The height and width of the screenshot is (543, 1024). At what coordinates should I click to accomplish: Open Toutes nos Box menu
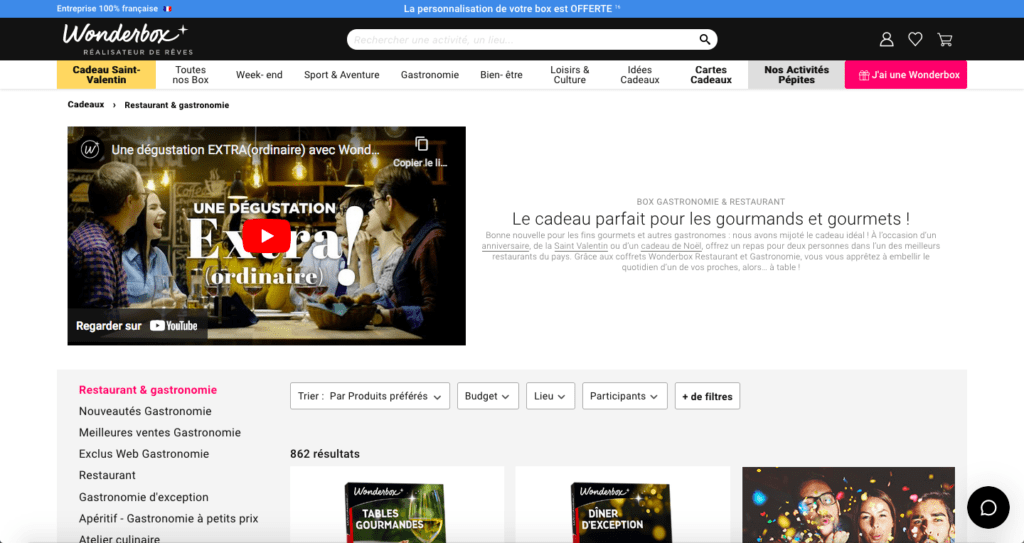tap(191, 74)
